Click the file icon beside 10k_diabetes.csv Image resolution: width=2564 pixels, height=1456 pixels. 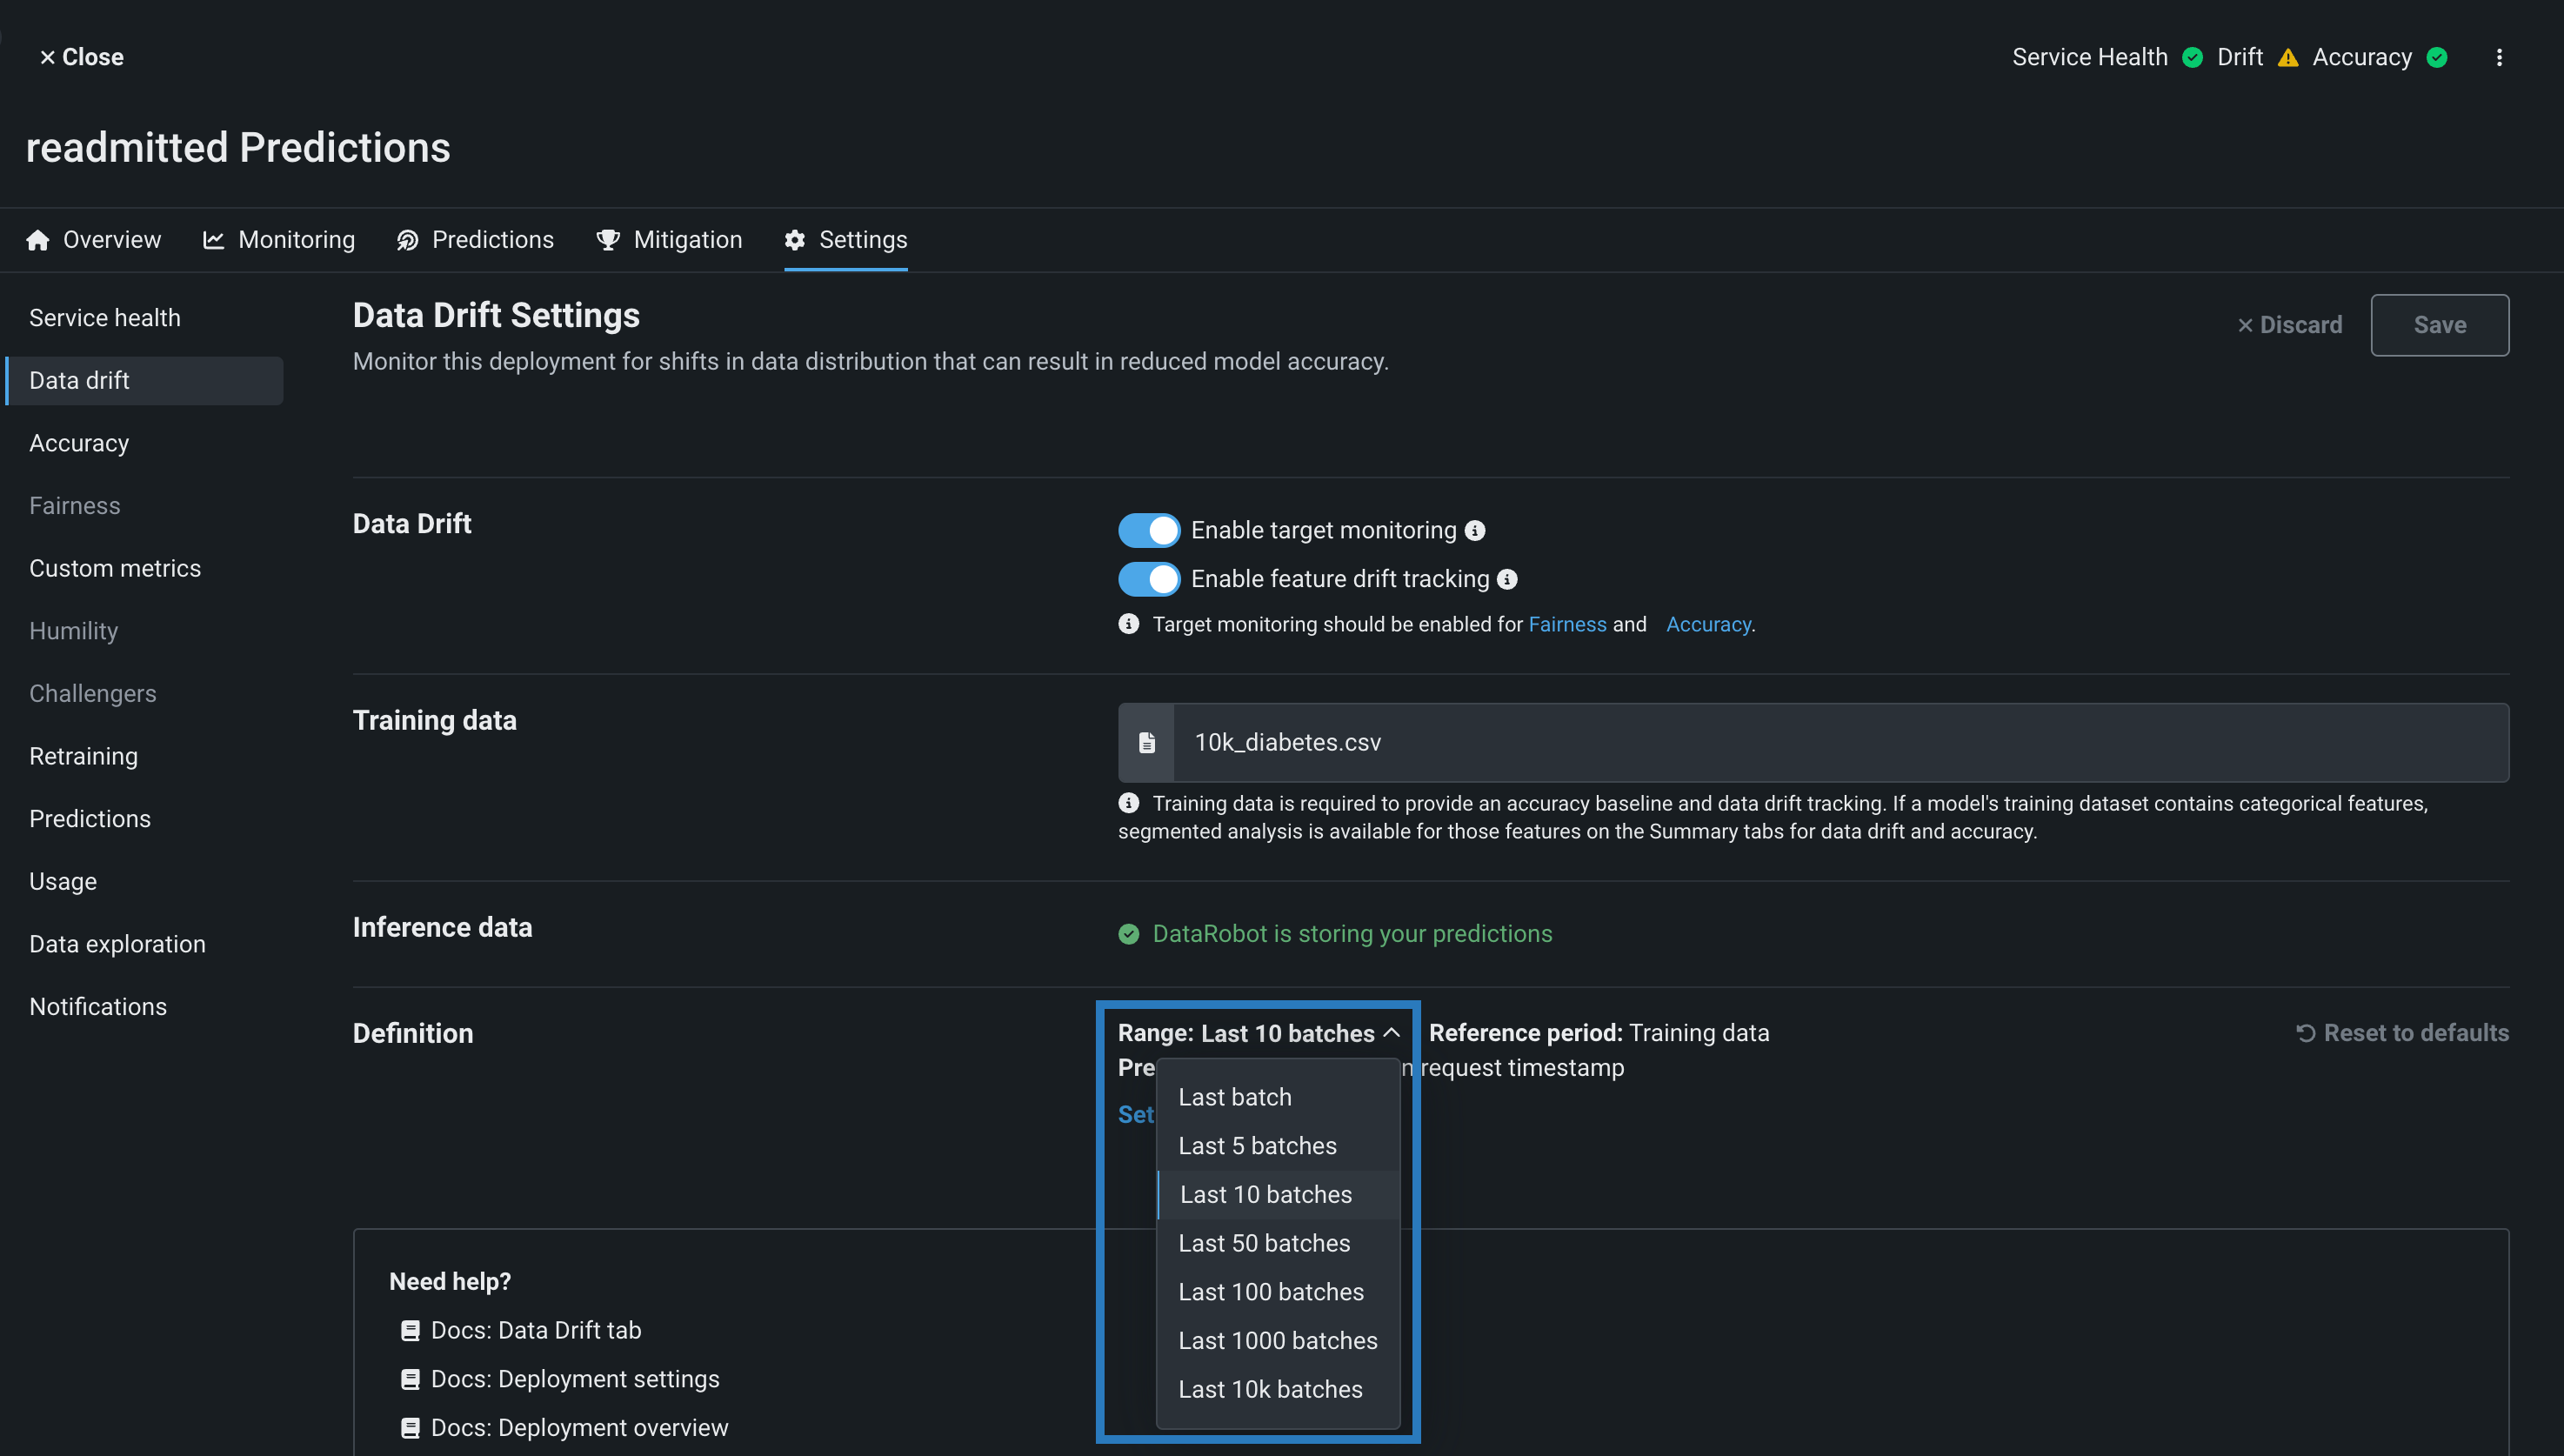(x=1146, y=742)
